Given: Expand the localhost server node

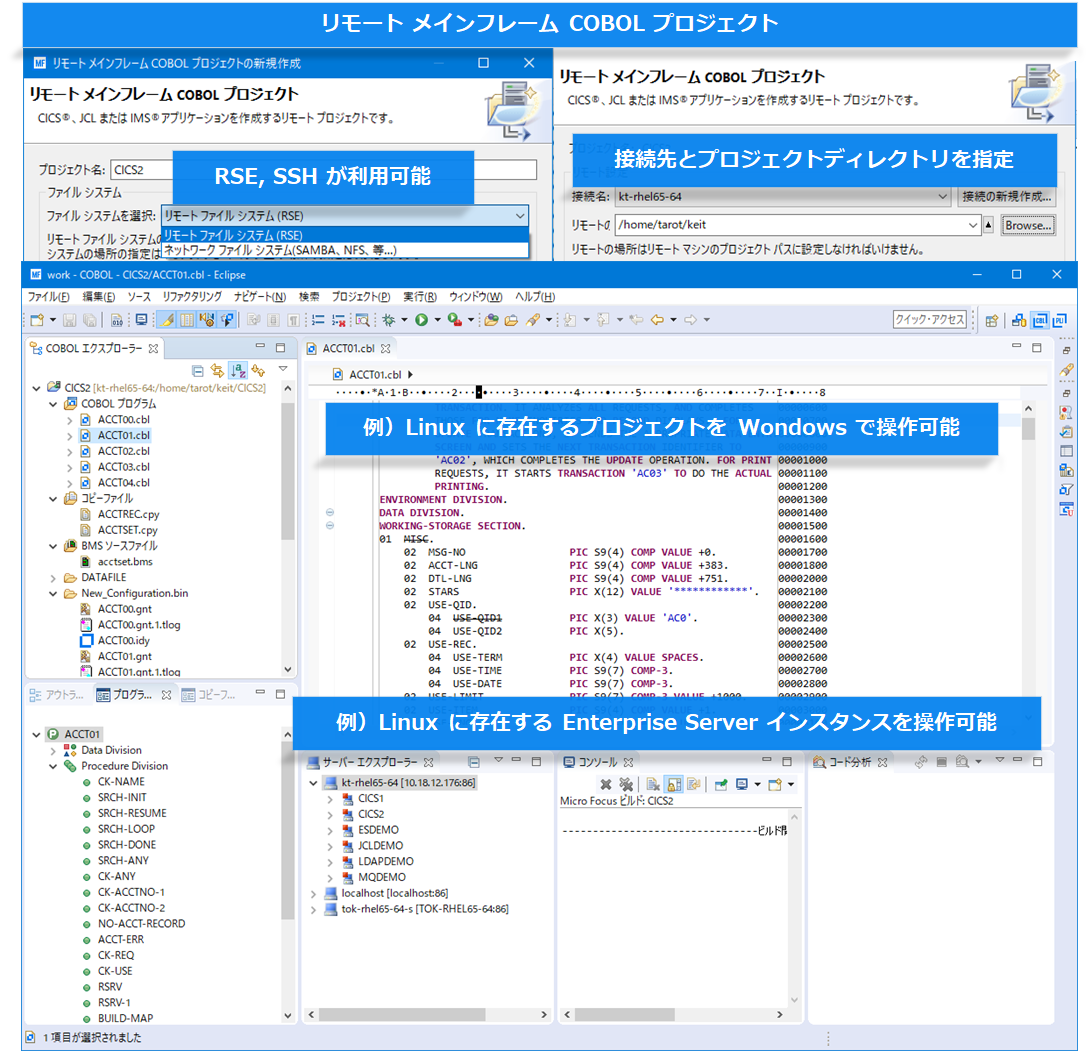Looking at the screenshot, I should [313, 894].
